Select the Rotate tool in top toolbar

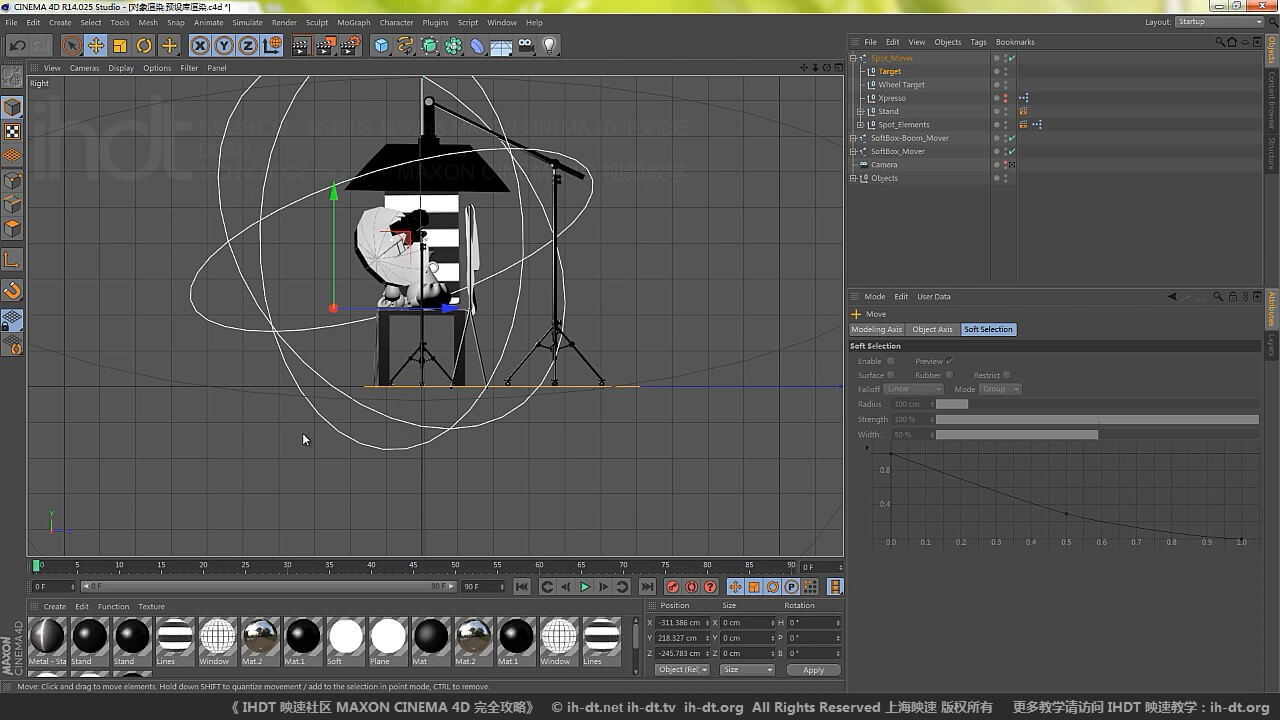coord(144,45)
